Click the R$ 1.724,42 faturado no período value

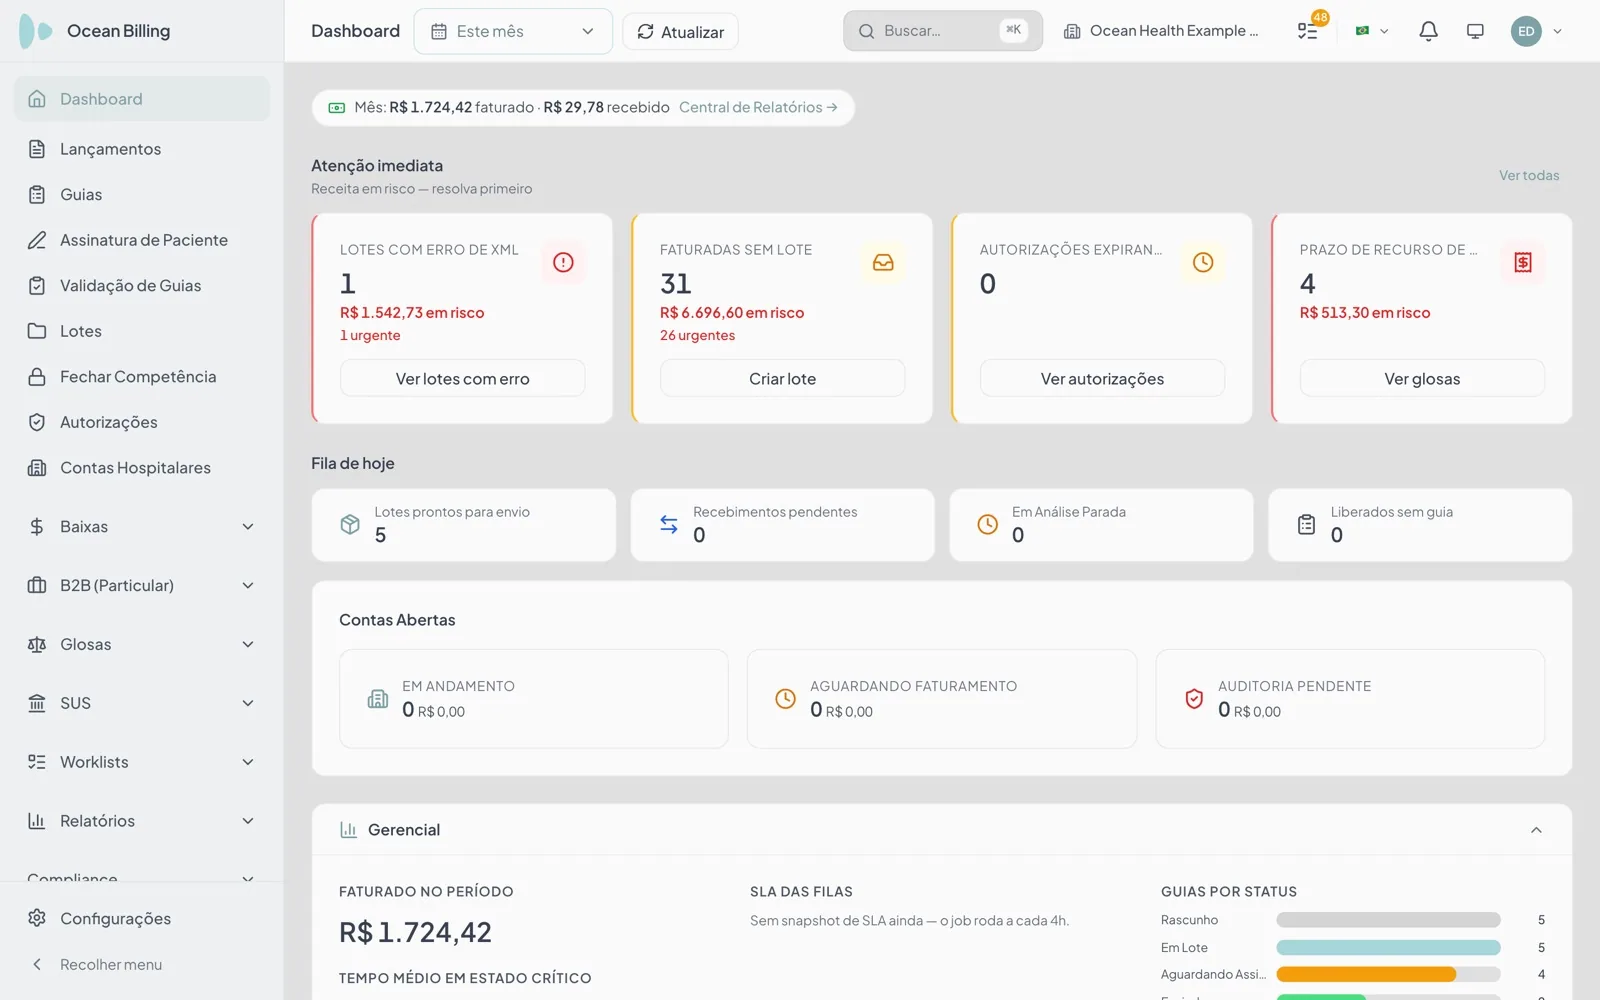click(x=415, y=932)
